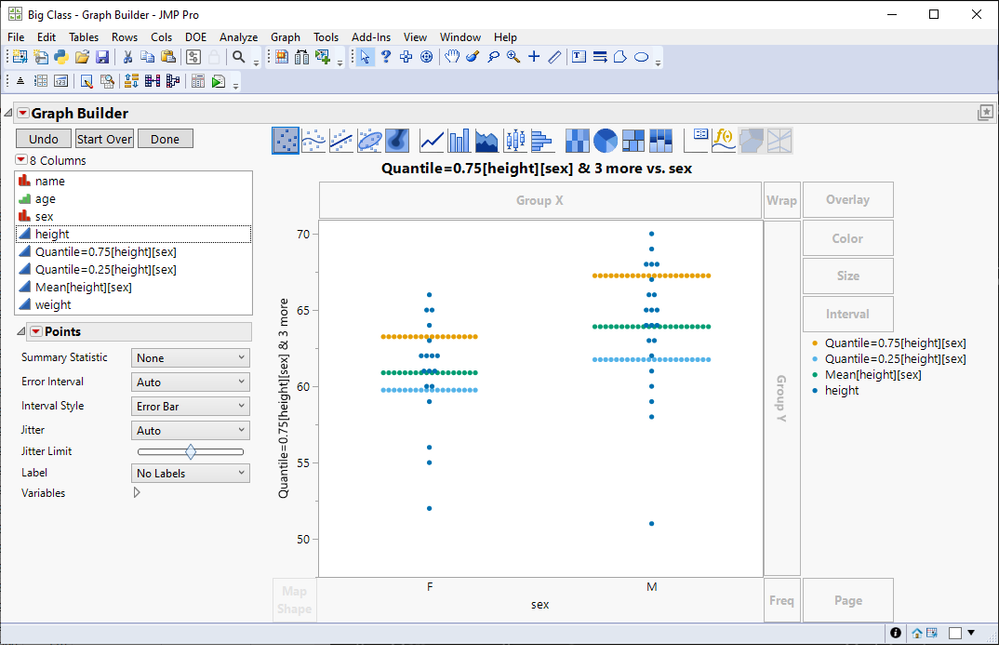Open the Add-Ins menu
Screen dimensions: 999x645
[371, 37]
